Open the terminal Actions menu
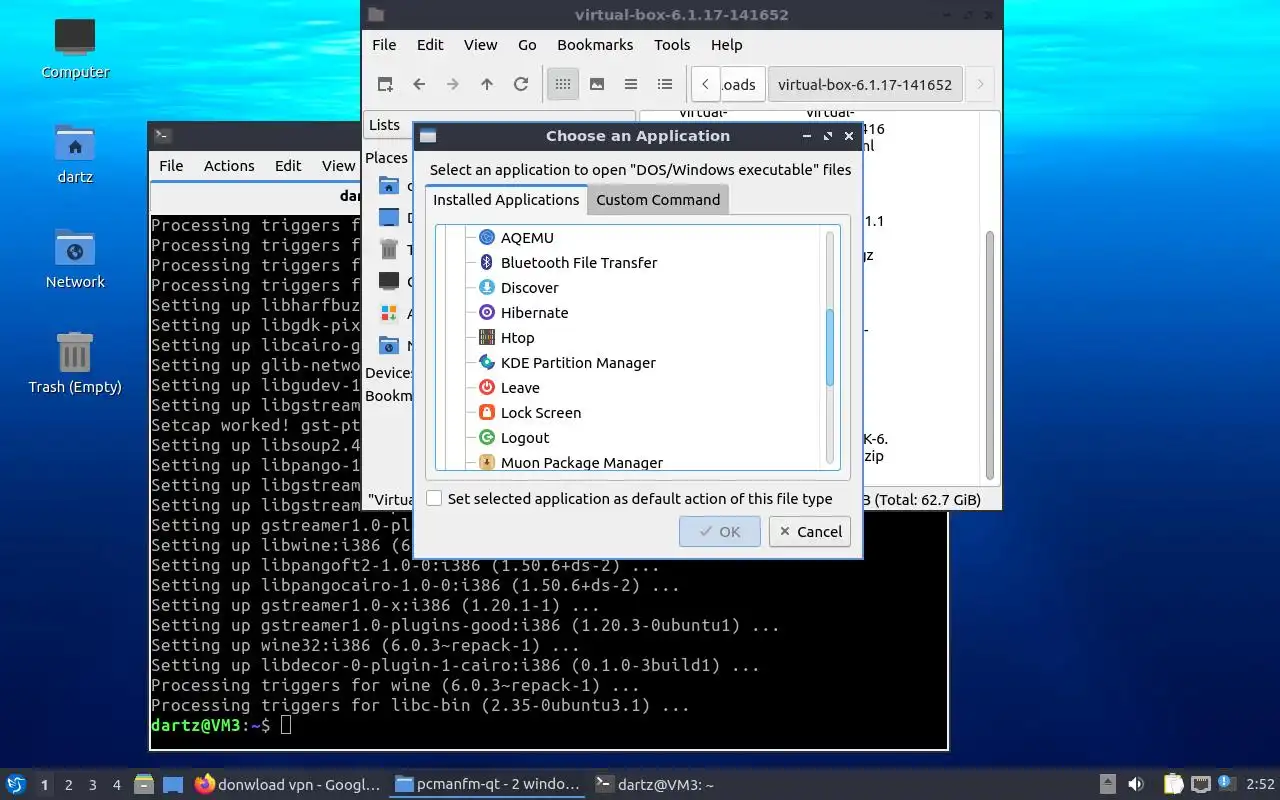 [x=229, y=166]
